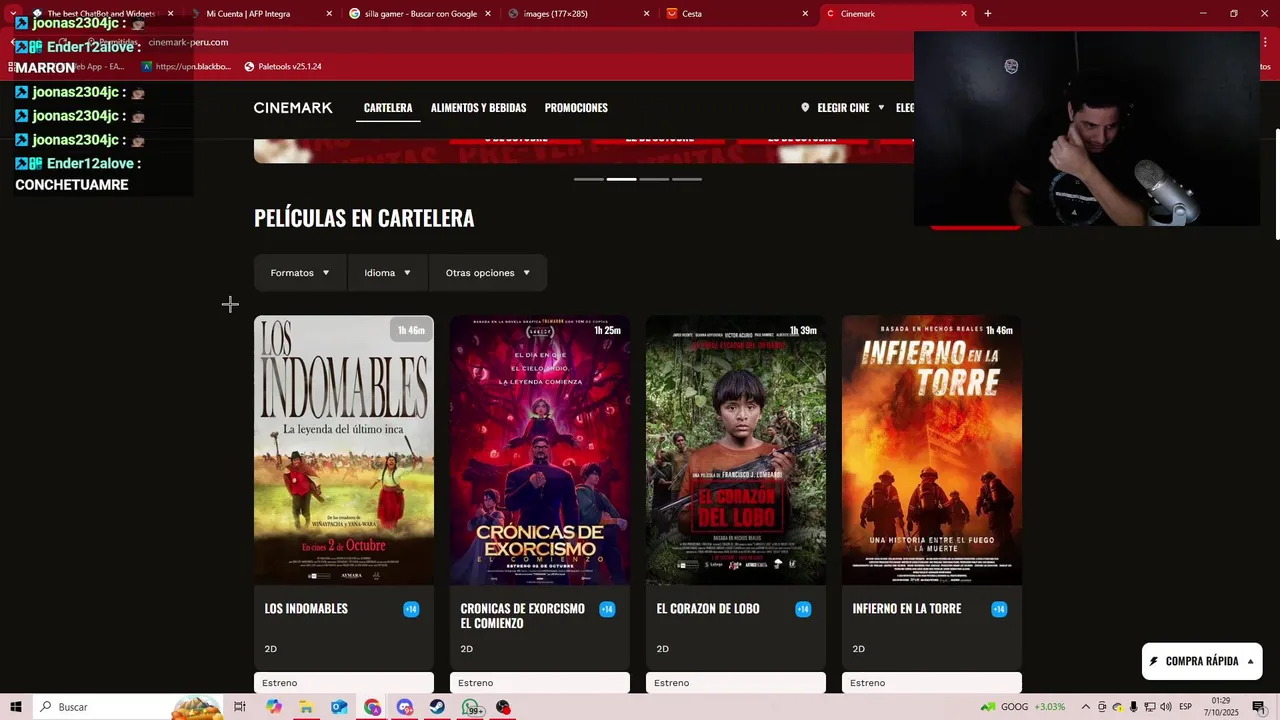Select the third carousel slide indicator
Screen dimensions: 1280x720
click(654, 179)
